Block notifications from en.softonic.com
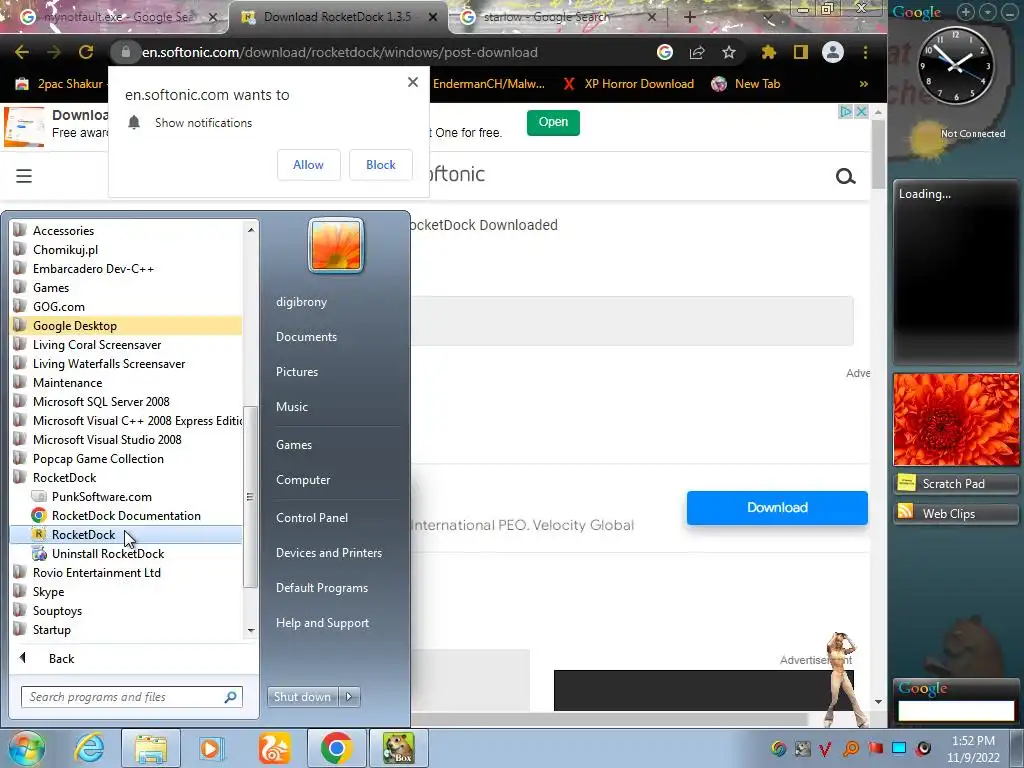 381,165
